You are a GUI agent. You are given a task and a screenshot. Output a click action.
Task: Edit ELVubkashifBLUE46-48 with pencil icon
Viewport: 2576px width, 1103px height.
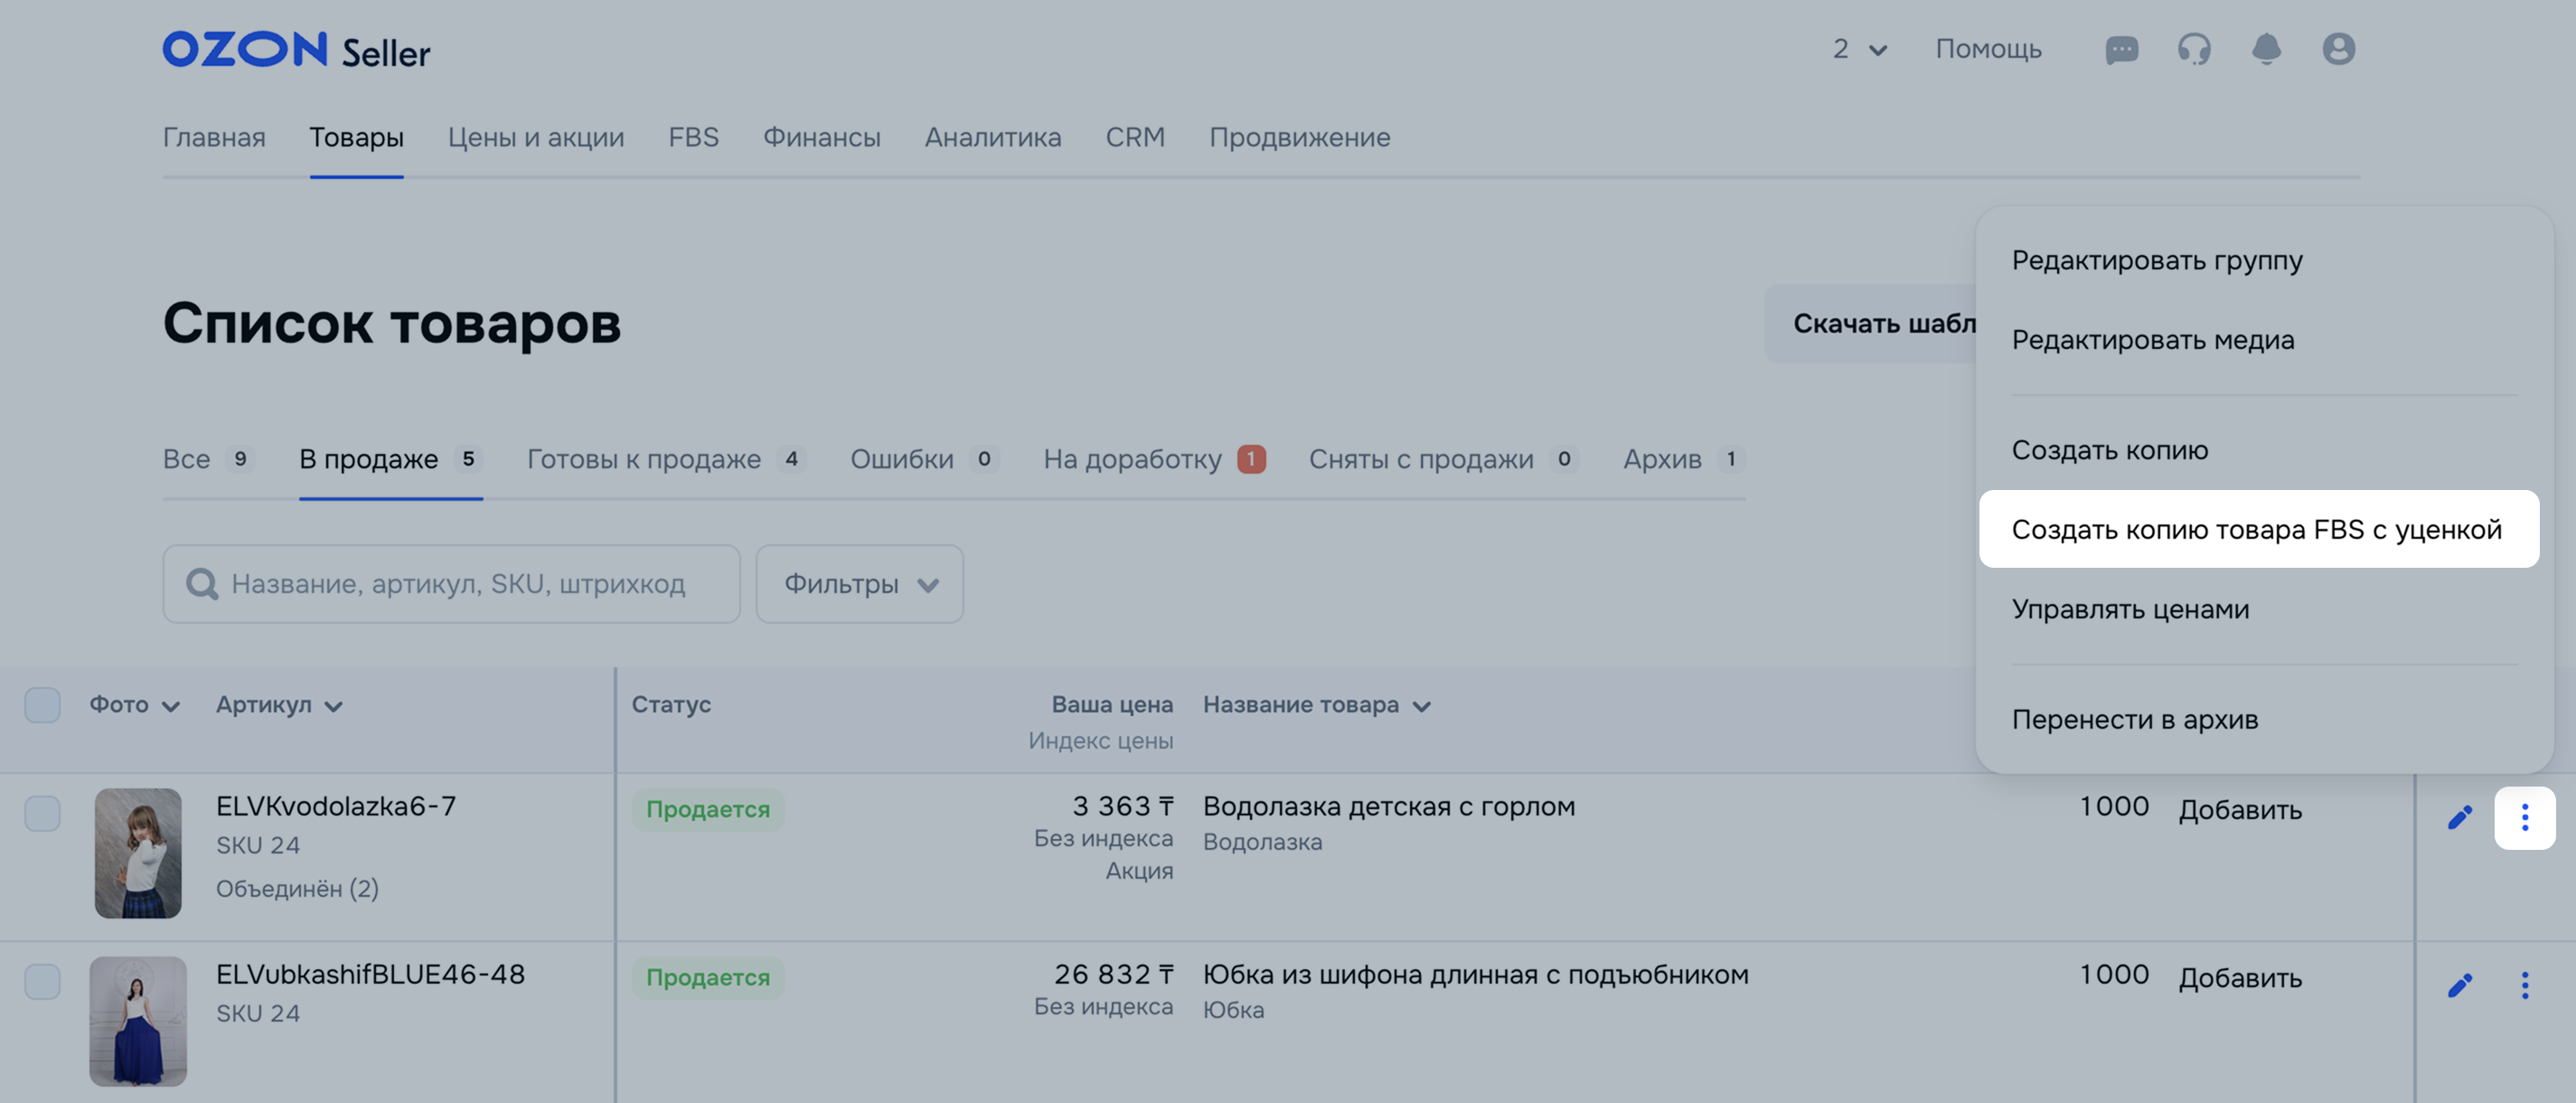pos(2460,985)
